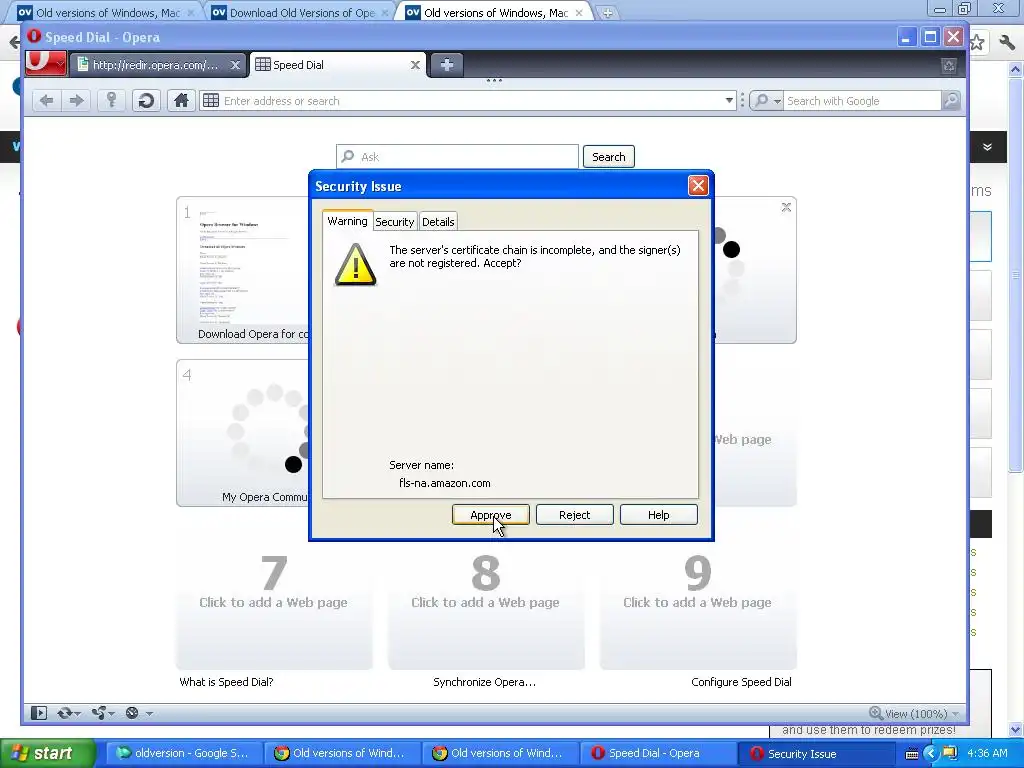The width and height of the screenshot is (1024, 768).
Task: Click the Search with Google field
Action: click(861, 101)
